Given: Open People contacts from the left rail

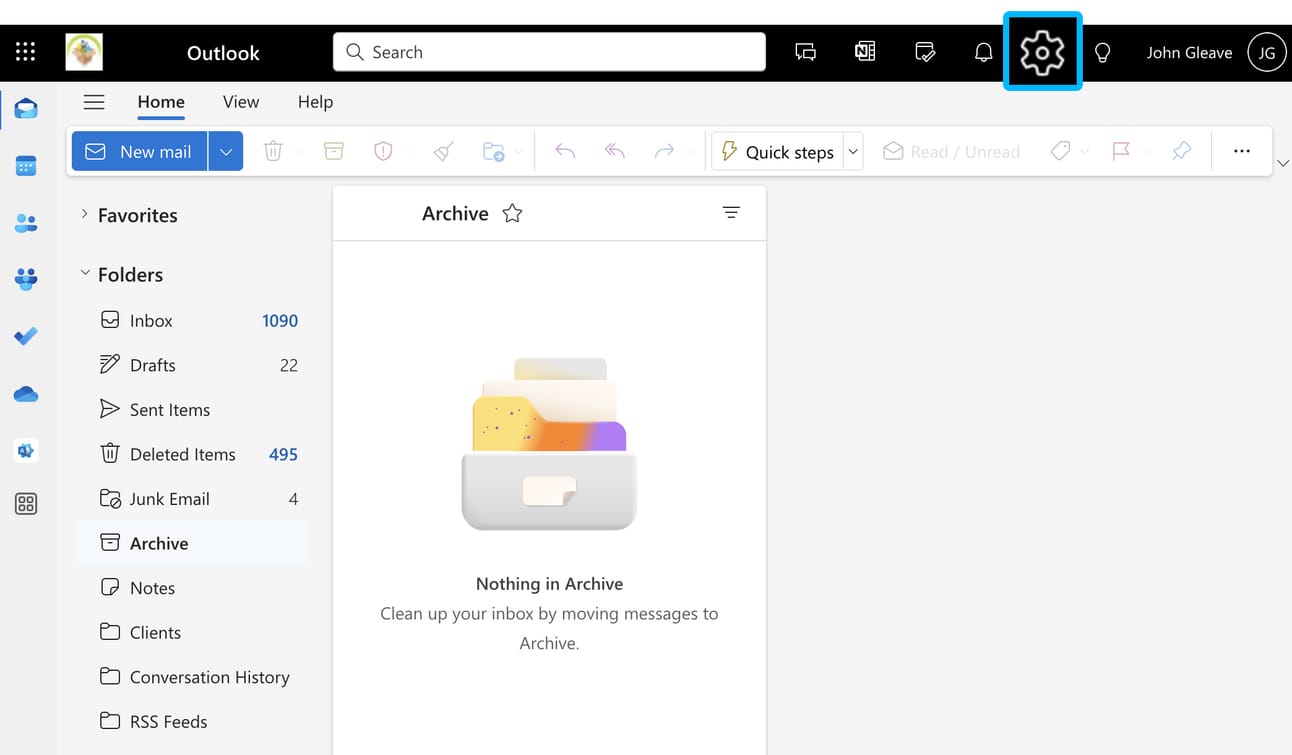Looking at the screenshot, I should (x=26, y=223).
